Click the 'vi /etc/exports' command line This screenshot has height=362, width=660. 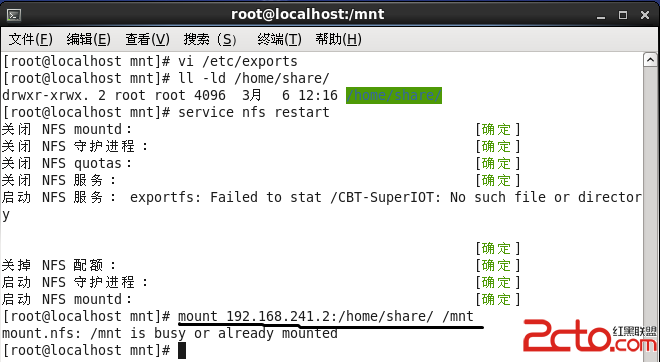[x=238, y=61]
